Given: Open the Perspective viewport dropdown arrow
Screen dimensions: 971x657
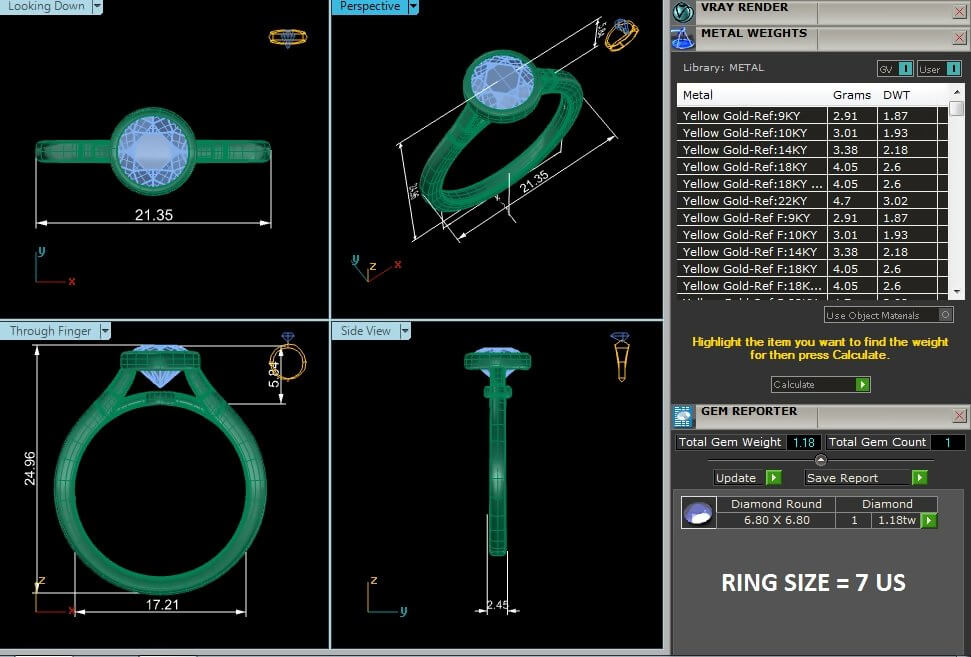Looking at the screenshot, I should coord(413,7).
